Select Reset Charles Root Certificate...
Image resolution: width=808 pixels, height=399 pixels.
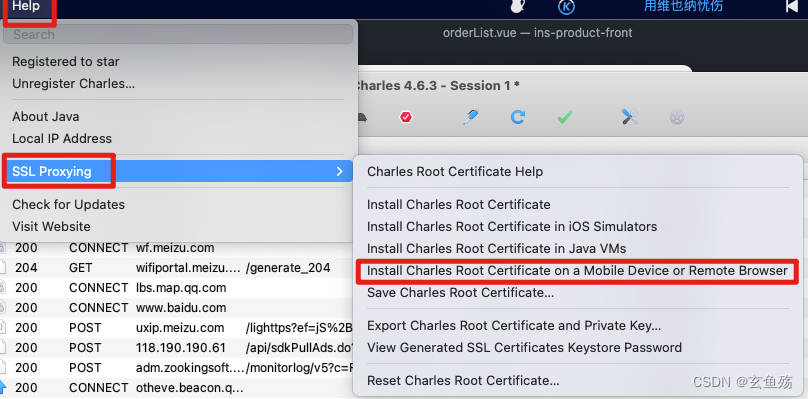pos(463,381)
